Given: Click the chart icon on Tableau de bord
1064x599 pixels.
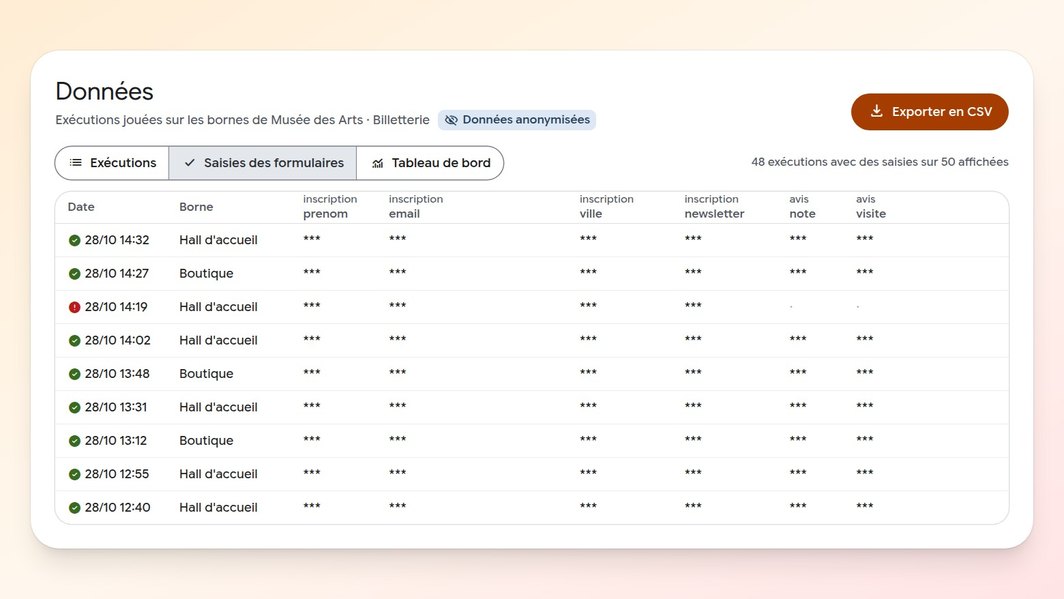Looking at the screenshot, I should point(378,163).
